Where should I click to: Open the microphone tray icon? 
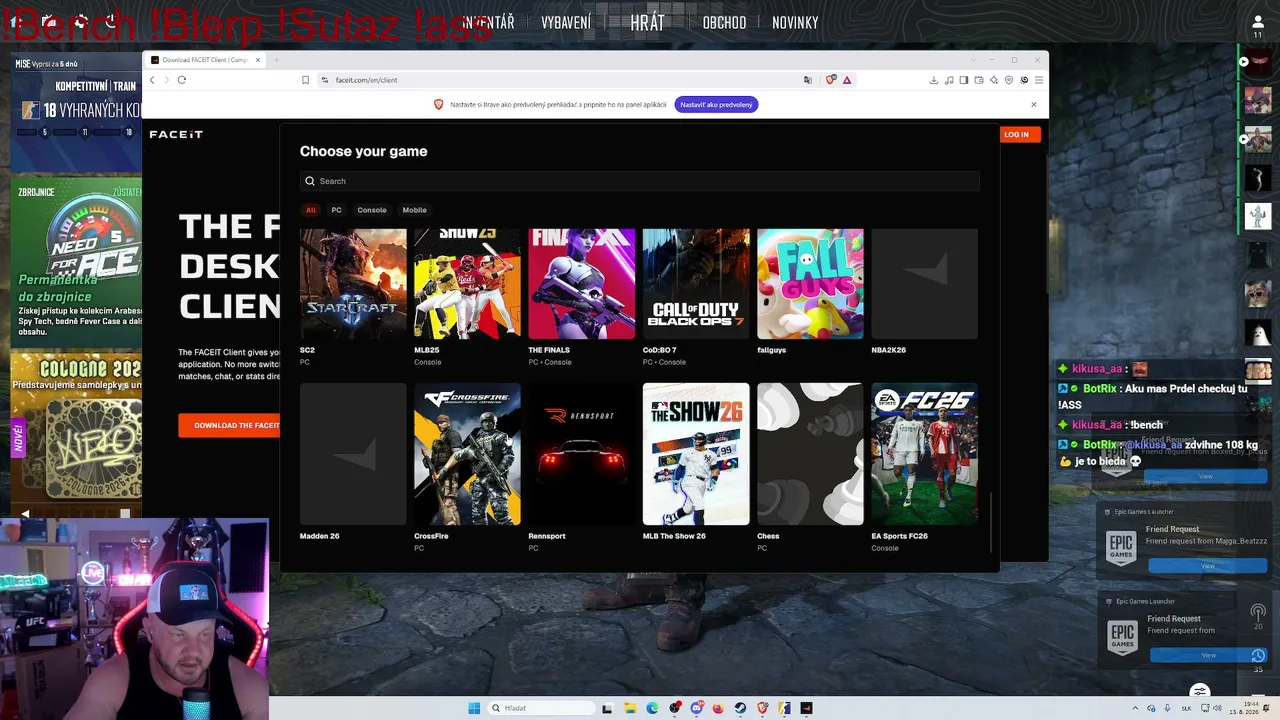pyautogui.click(x=1167, y=708)
